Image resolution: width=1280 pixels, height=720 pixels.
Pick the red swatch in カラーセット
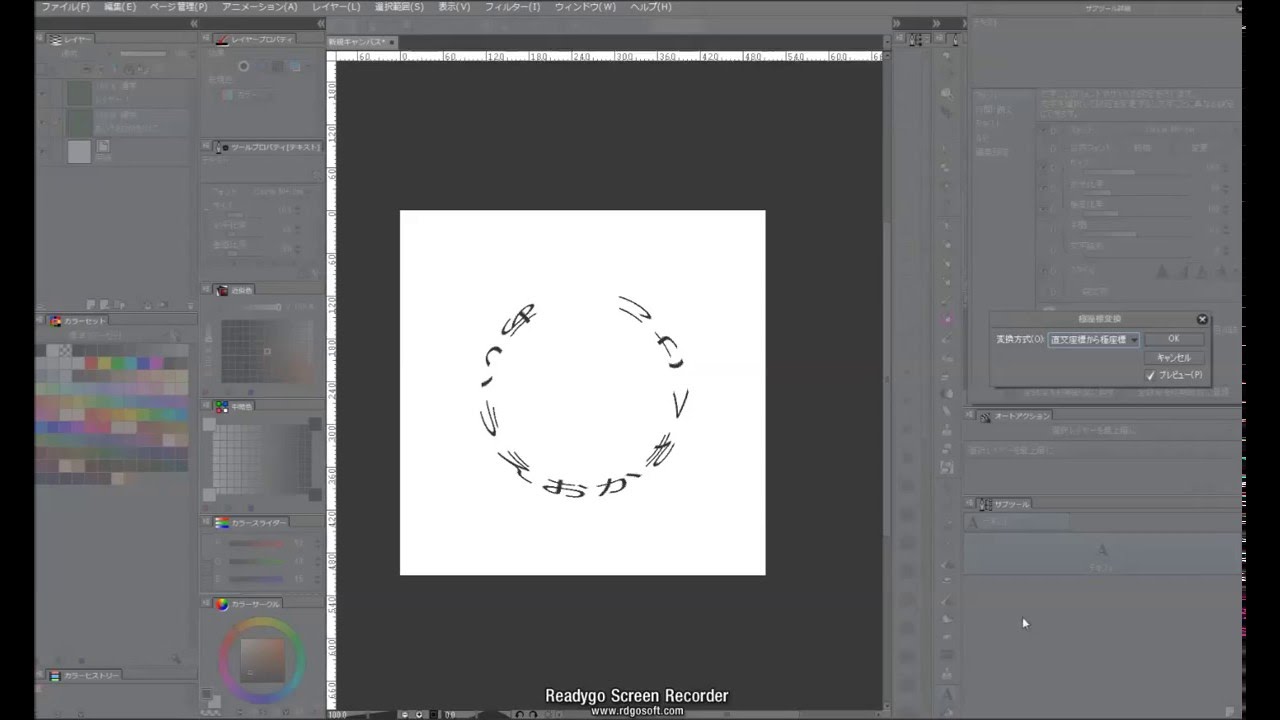92,365
